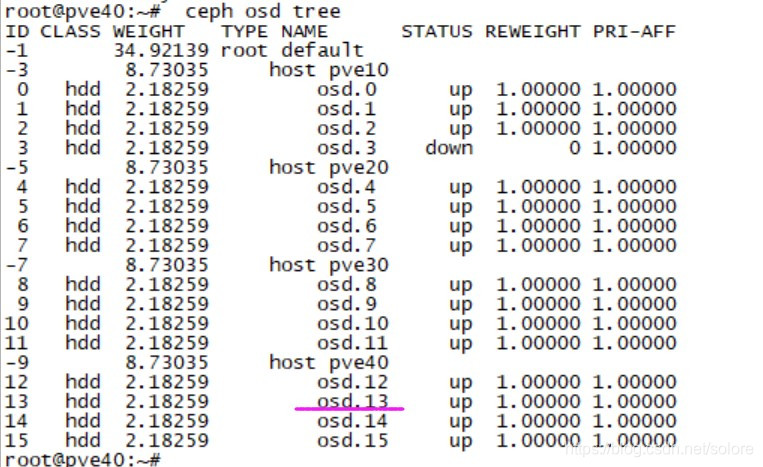Click the PRI-AFF column header
This screenshot has width=763, height=467.
point(634,32)
